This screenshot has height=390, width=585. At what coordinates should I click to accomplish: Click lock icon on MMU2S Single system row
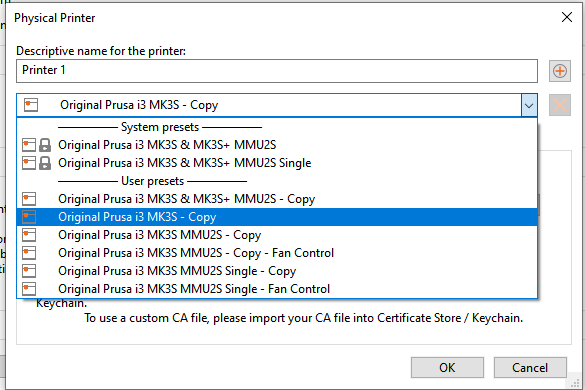45,163
